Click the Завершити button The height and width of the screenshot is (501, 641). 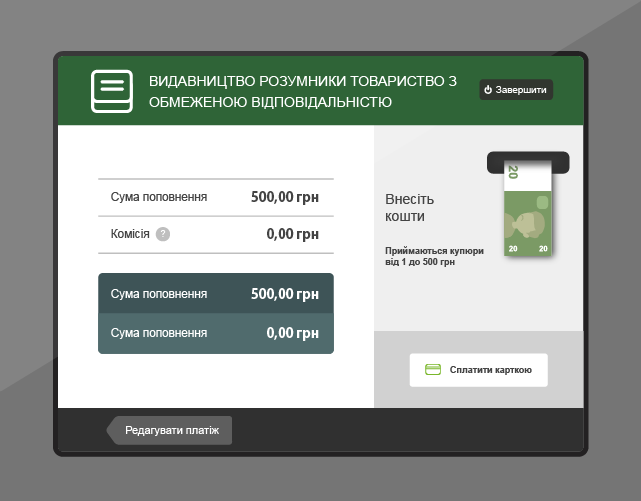[x=516, y=89]
